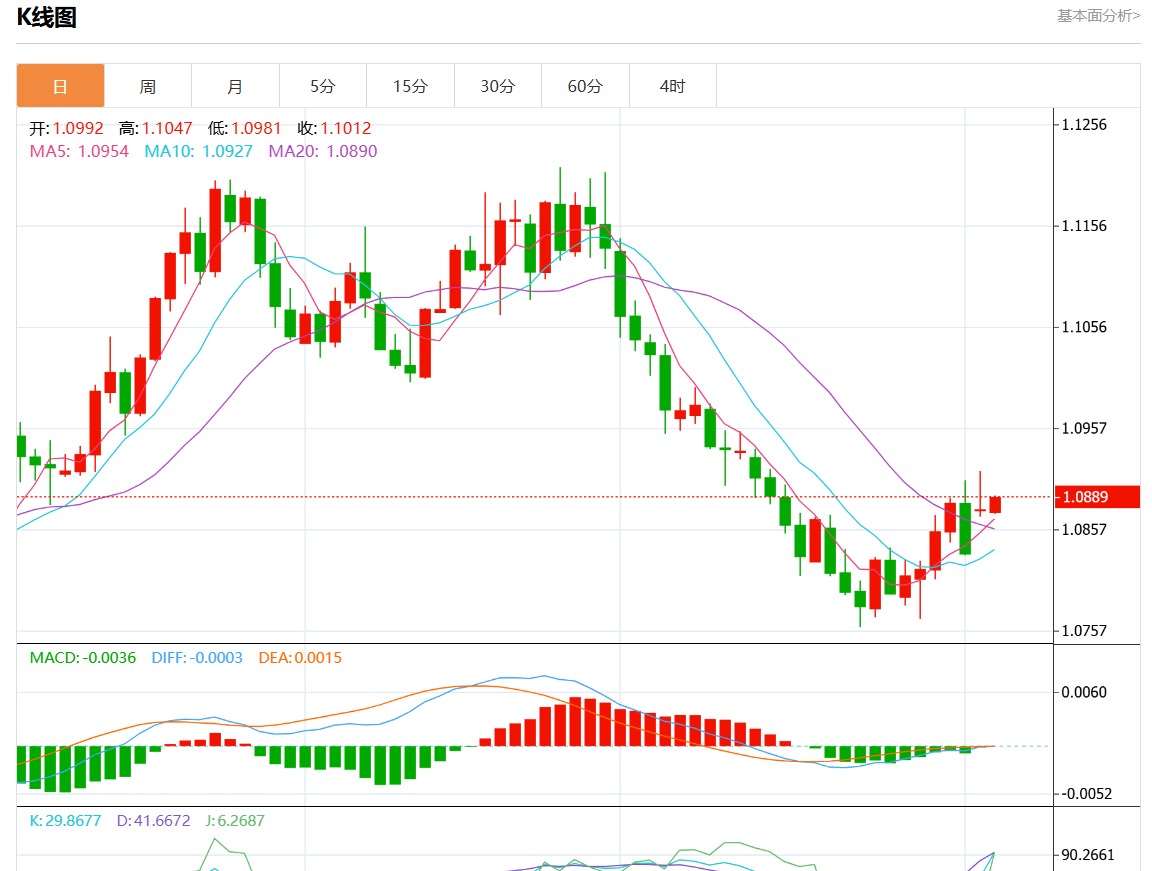The height and width of the screenshot is (871, 1152).
Task: Show the 30分 interval chart
Action: point(497,86)
